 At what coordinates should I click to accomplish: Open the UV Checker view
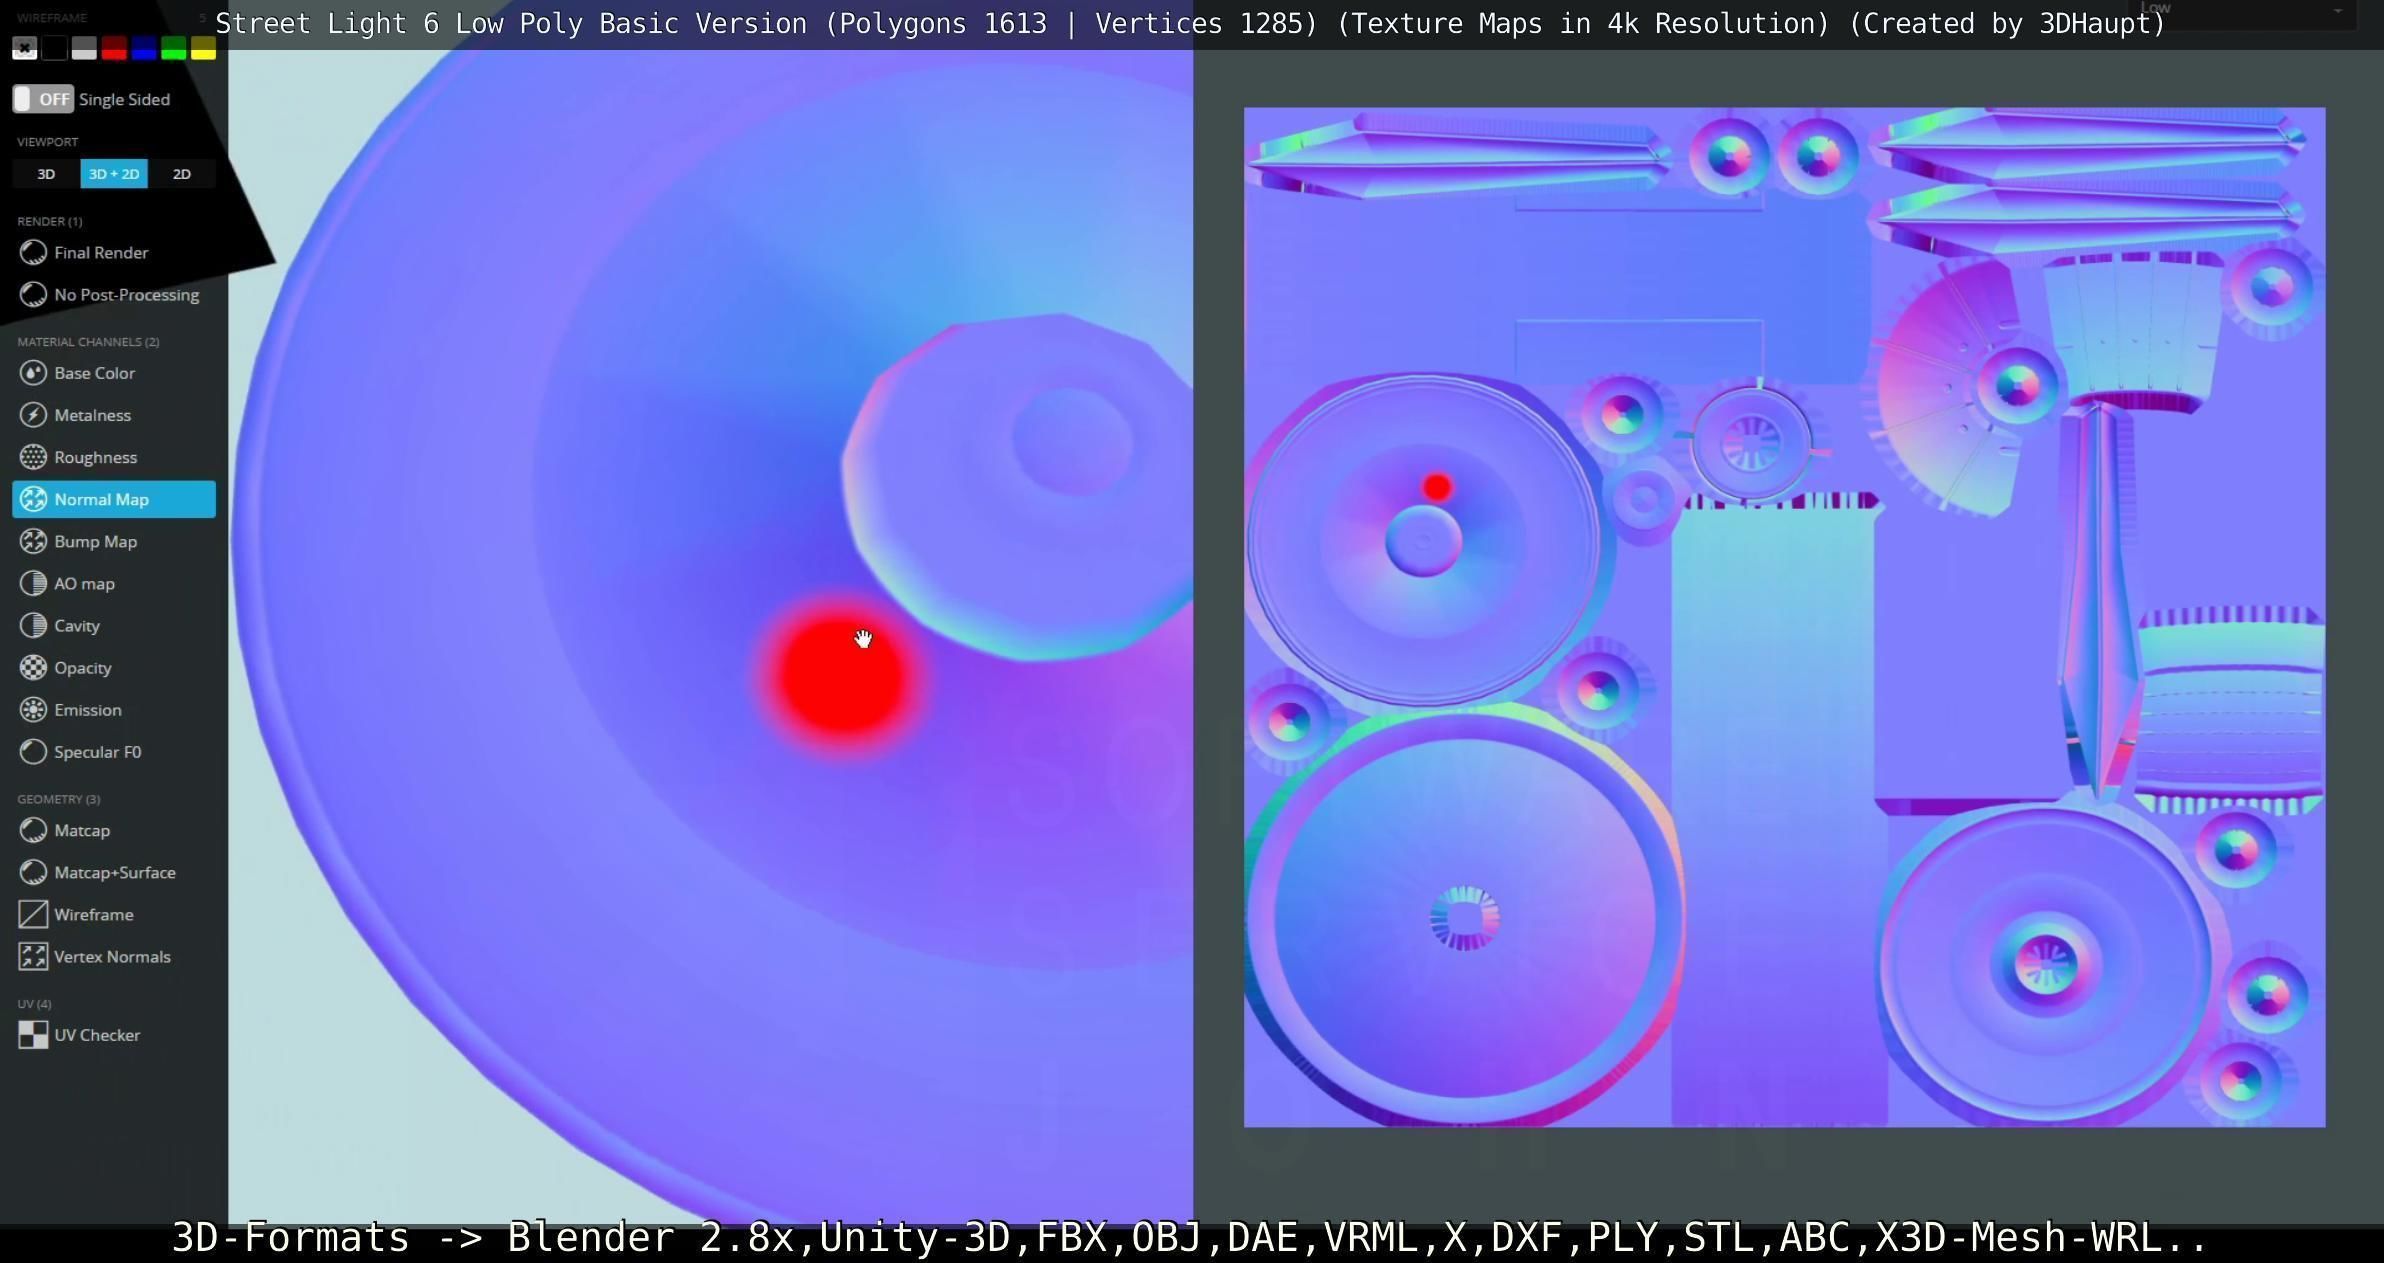tap(96, 1035)
